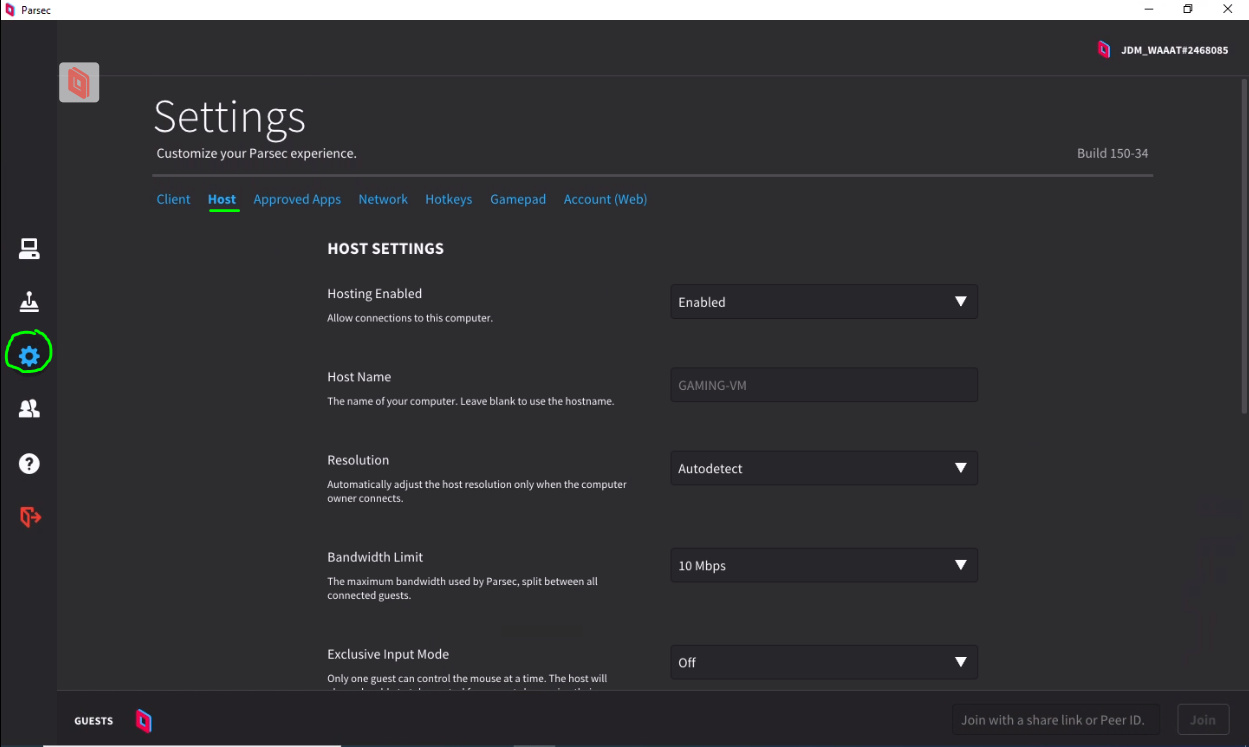Click the HOST SETTINGS heading
Image resolution: width=1249 pixels, height=747 pixels.
pyautogui.click(x=385, y=248)
